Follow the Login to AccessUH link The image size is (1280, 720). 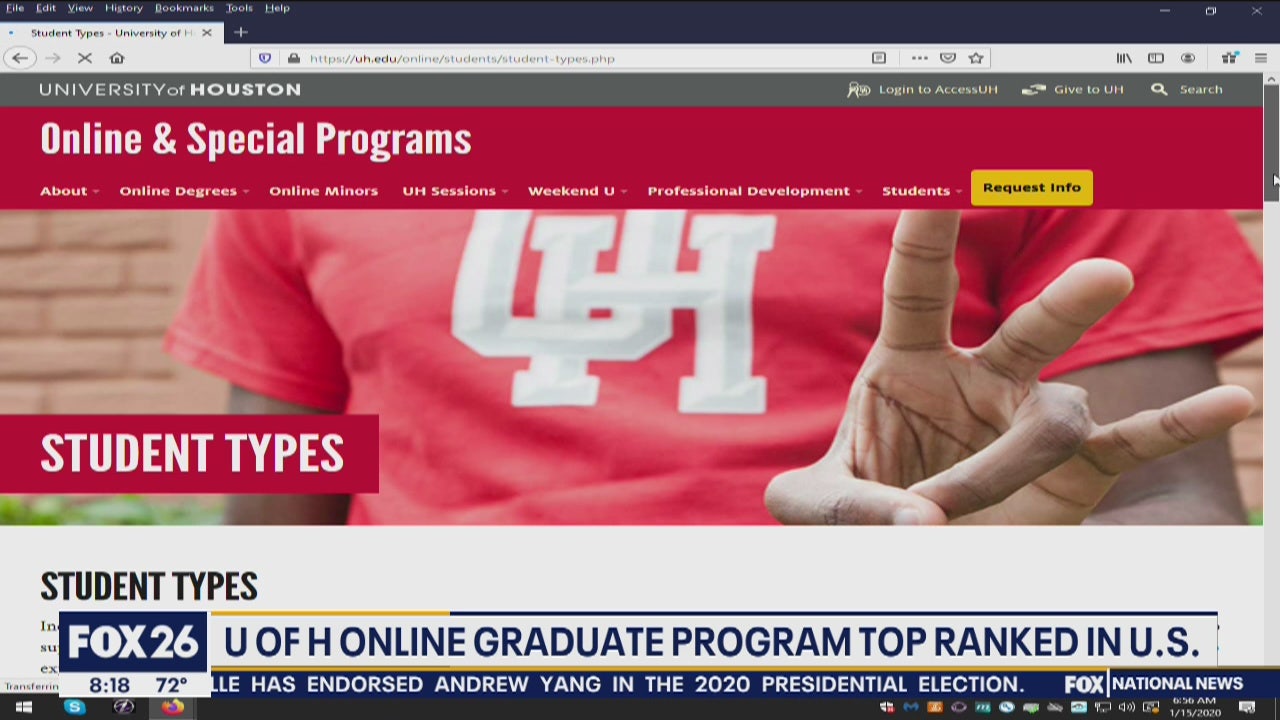[937, 89]
